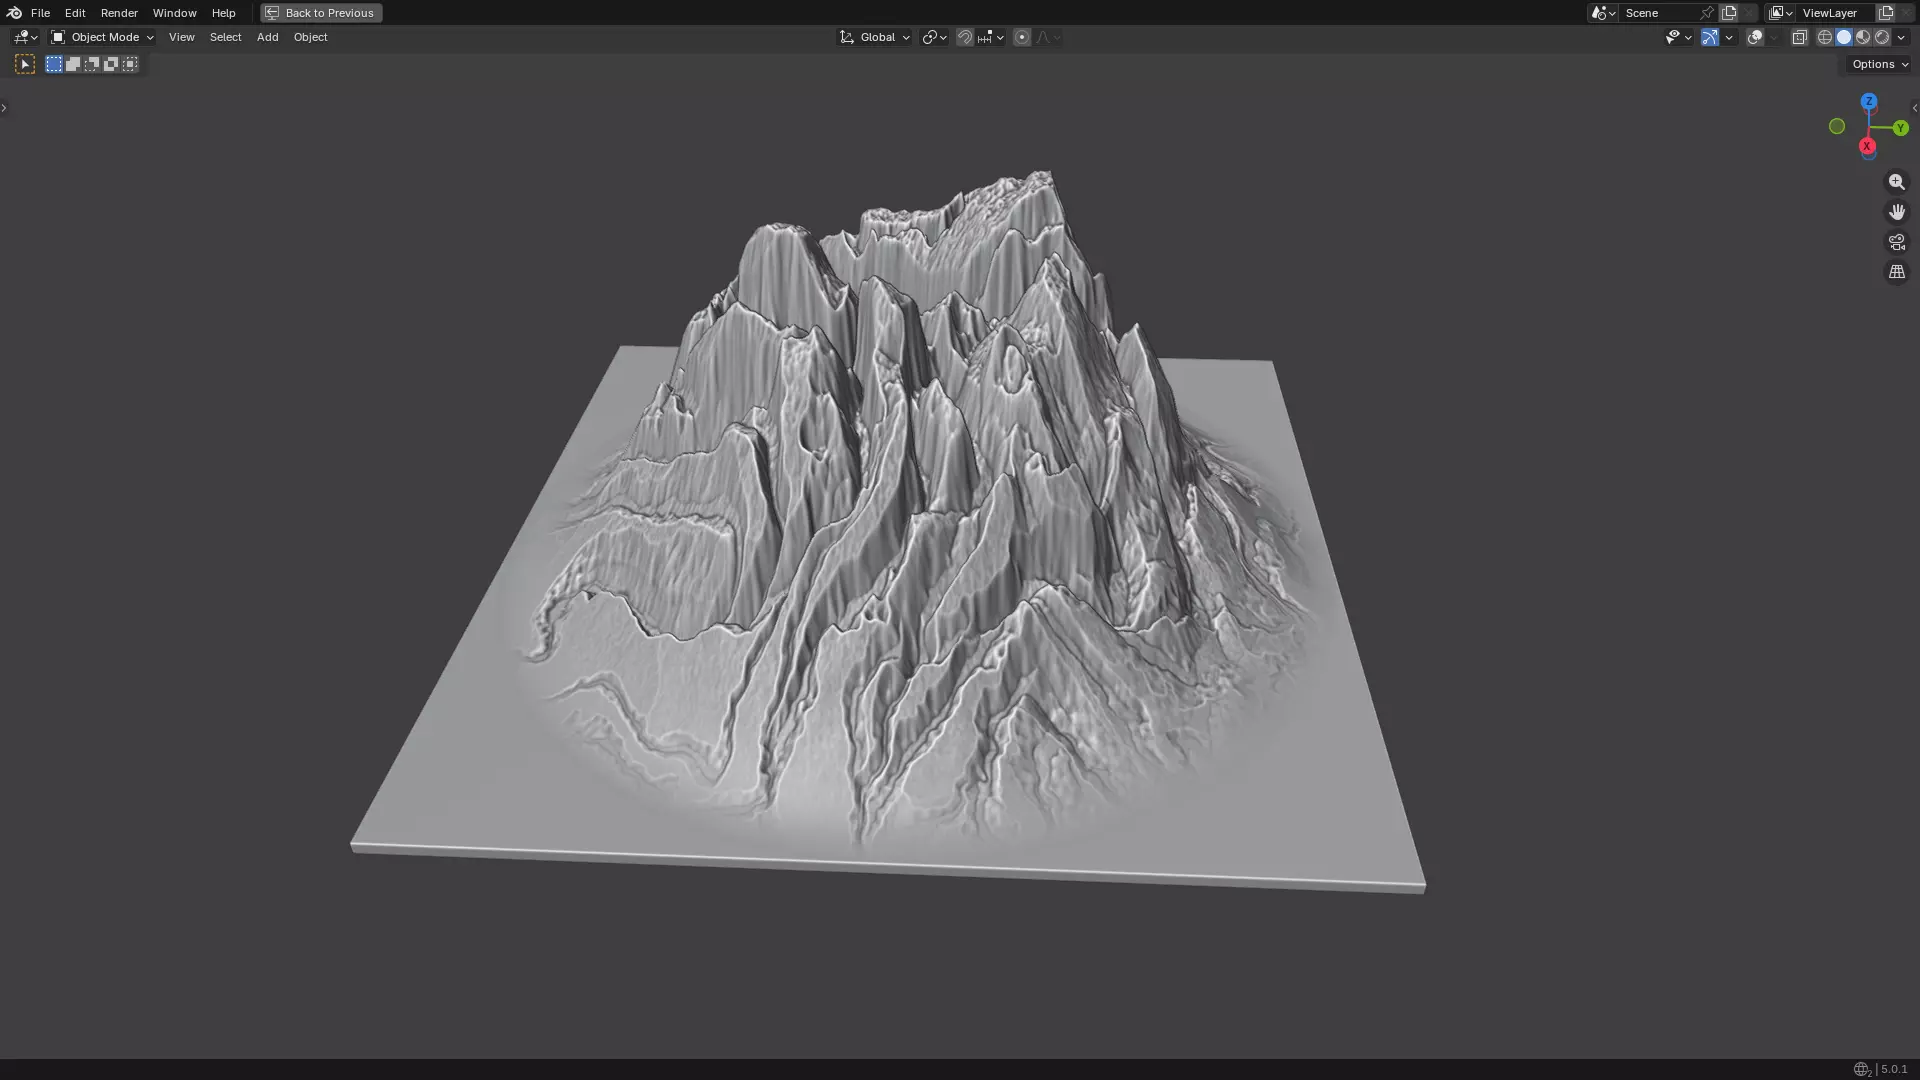Click the Z axis on the navigation gizmo
This screenshot has height=1080, width=1920.
1868,102
